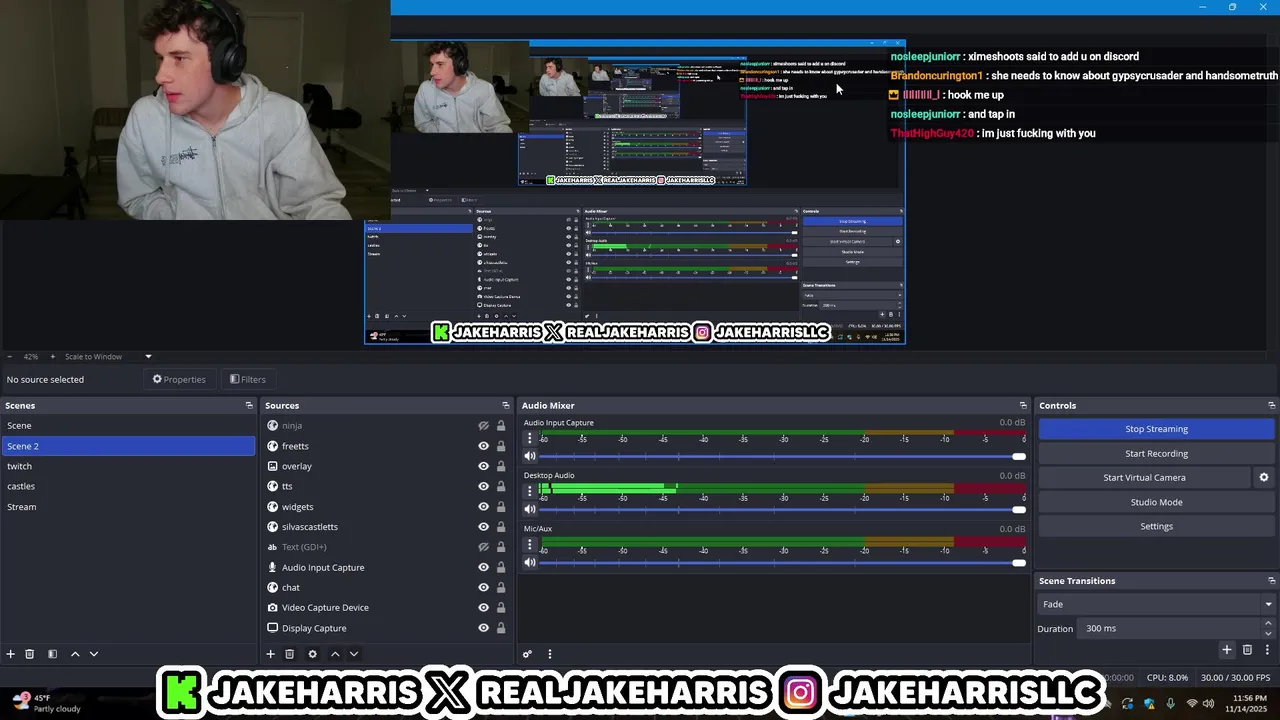
Task: Unlock the Display Capture source
Action: pyautogui.click(x=501, y=628)
